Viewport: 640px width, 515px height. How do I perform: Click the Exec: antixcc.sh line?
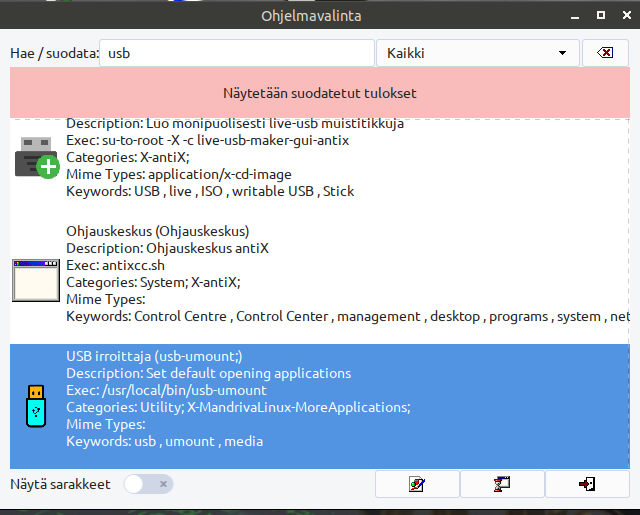[116, 265]
